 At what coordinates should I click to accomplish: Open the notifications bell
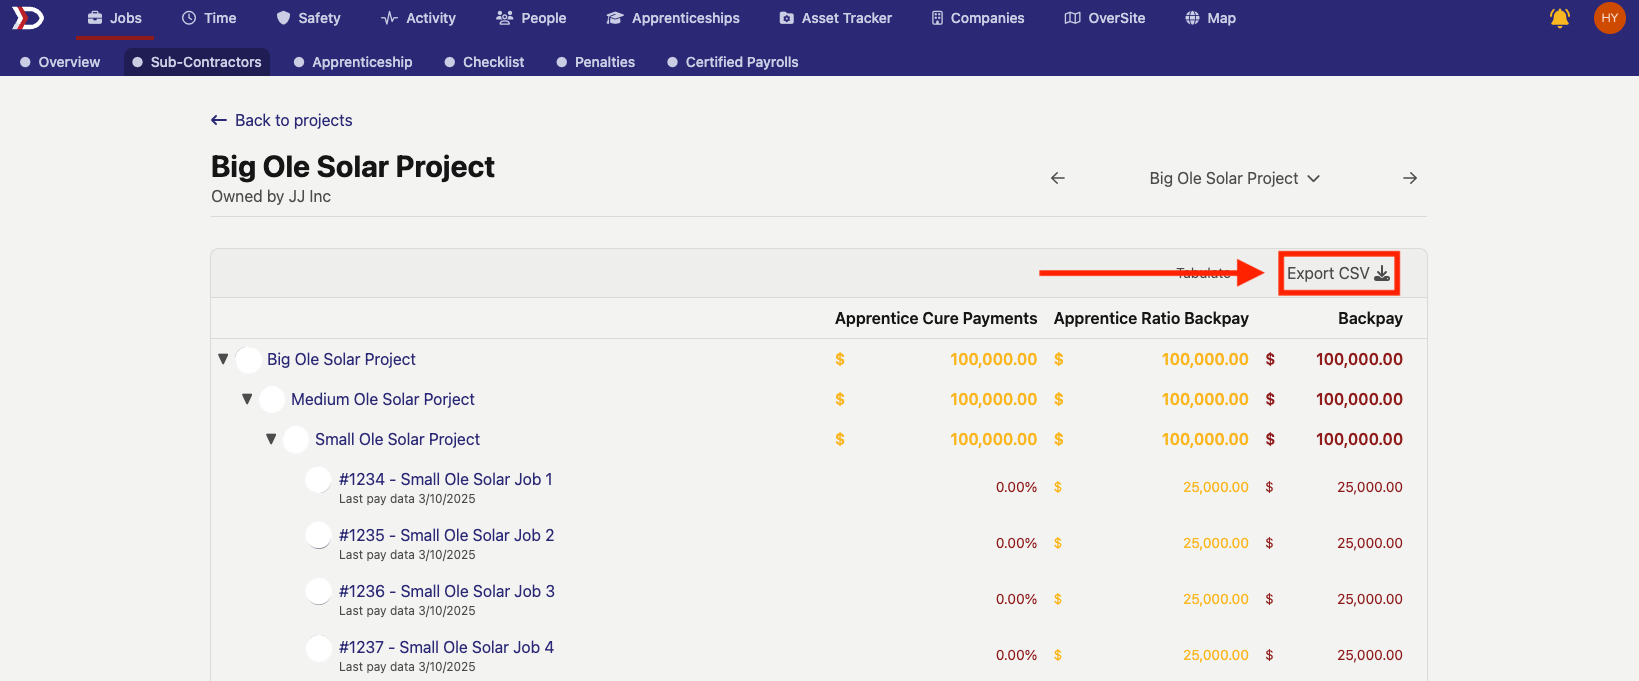[x=1559, y=18]
